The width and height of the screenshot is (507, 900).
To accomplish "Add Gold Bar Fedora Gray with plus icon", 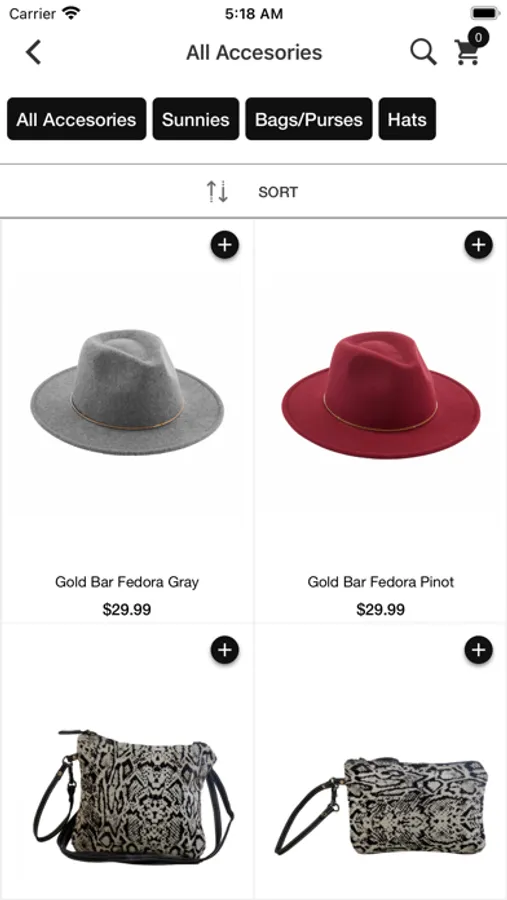I will tap(225, 245).
